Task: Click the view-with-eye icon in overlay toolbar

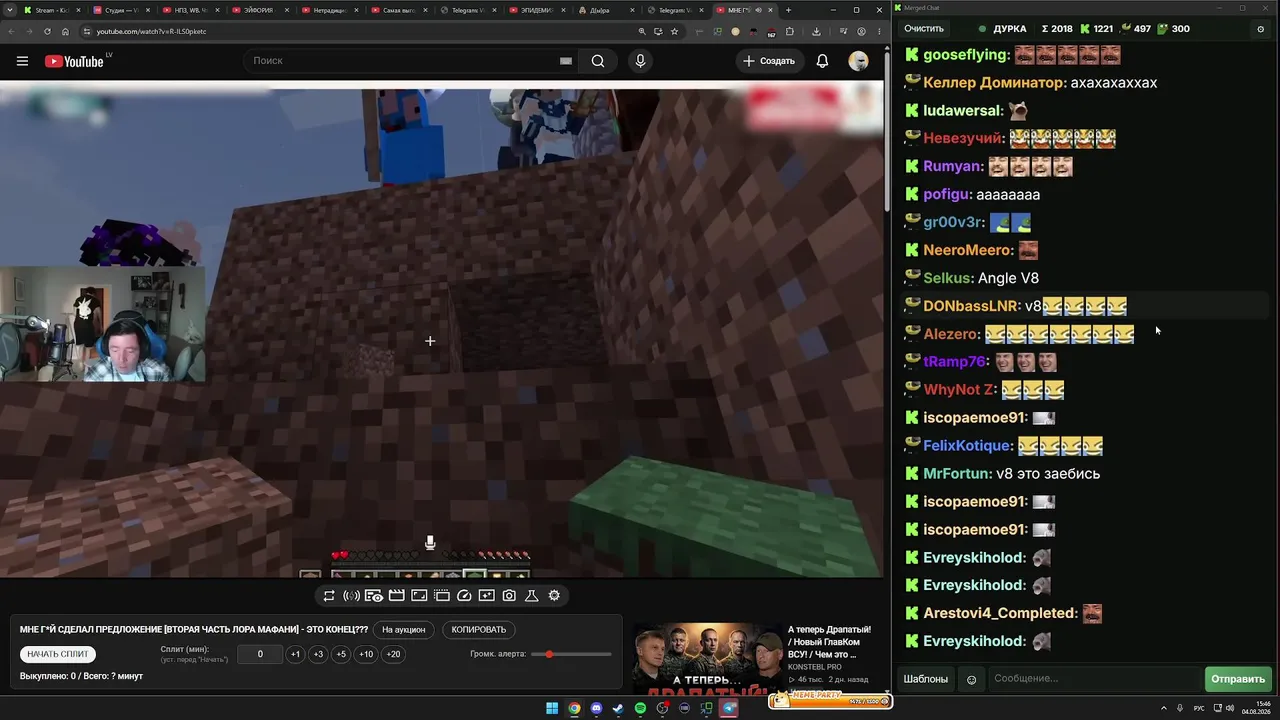Action: coord(374,596)
